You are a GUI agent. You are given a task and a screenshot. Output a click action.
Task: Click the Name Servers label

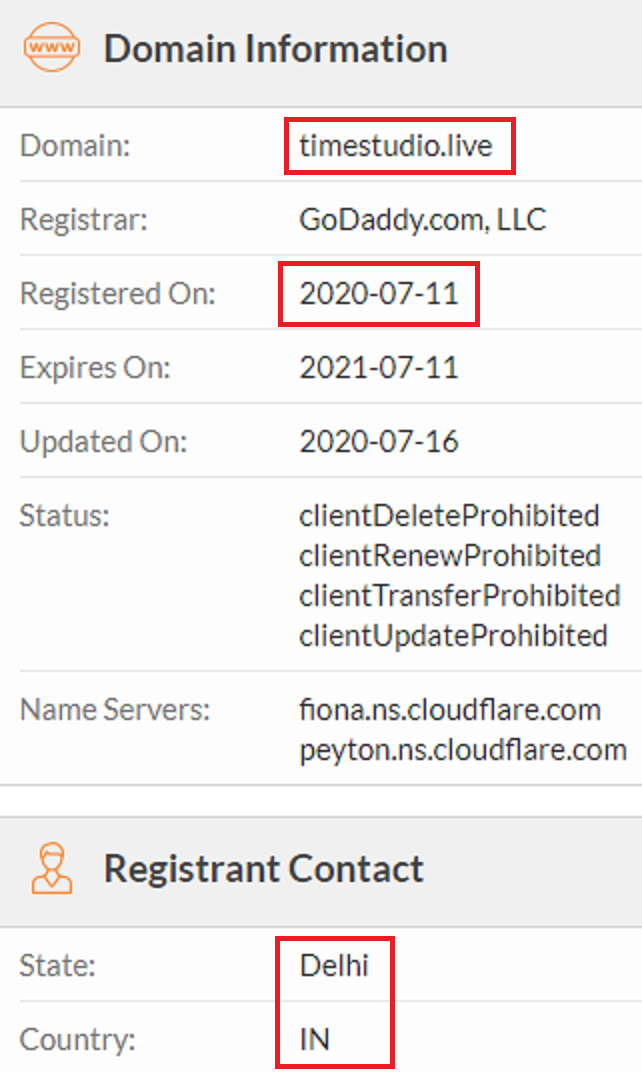[x=115, y=710]
